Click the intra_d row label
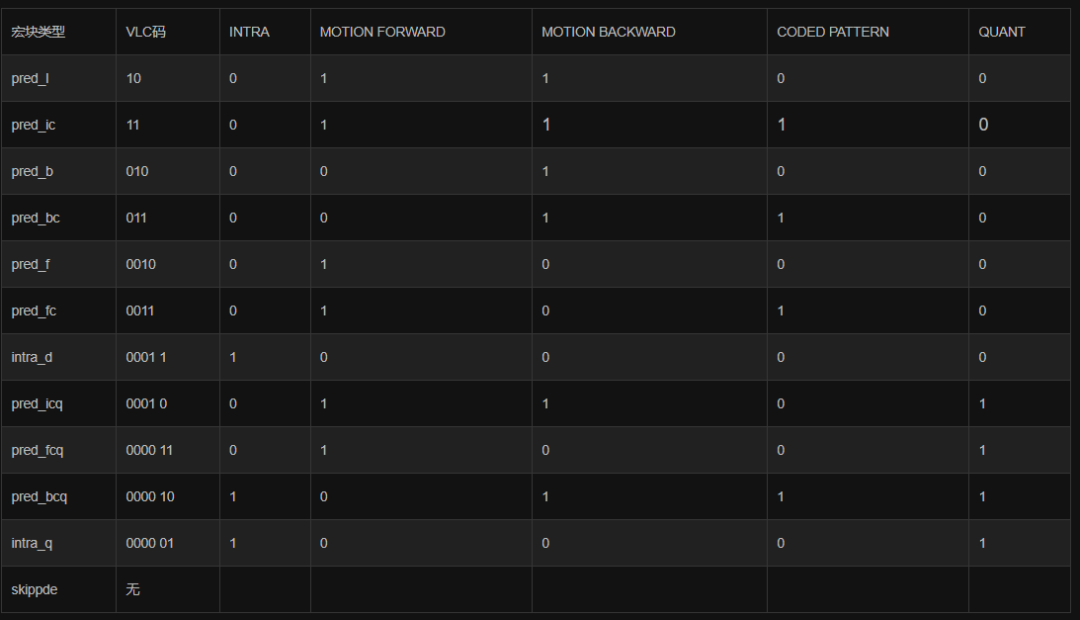 pos(32,357)
